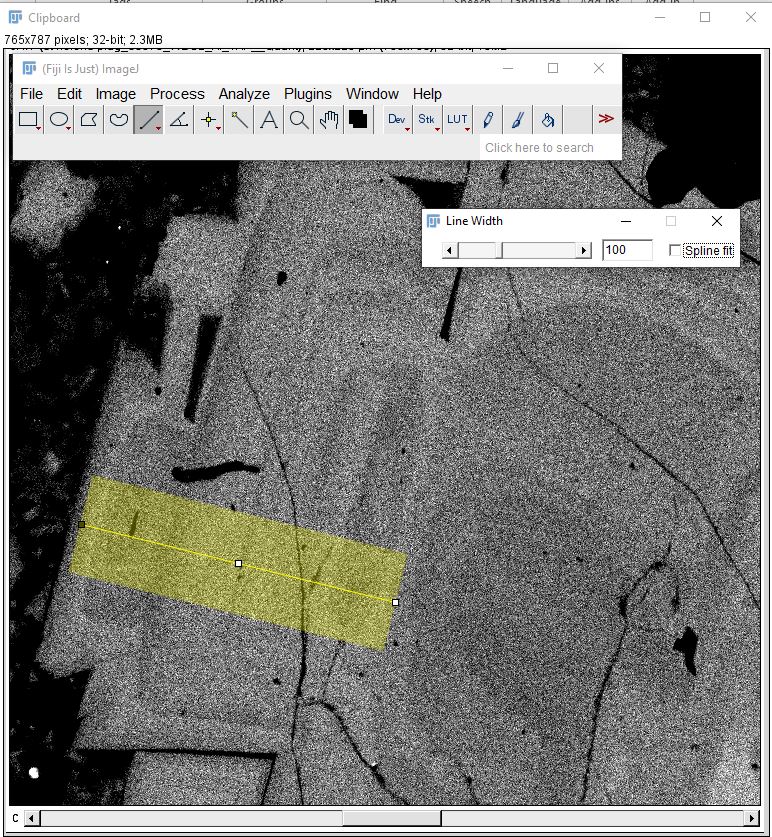The height and width of the screenshot is (837, 772).
Task: Open the Dev tools dropdown
Action: [x=398, y=120]
